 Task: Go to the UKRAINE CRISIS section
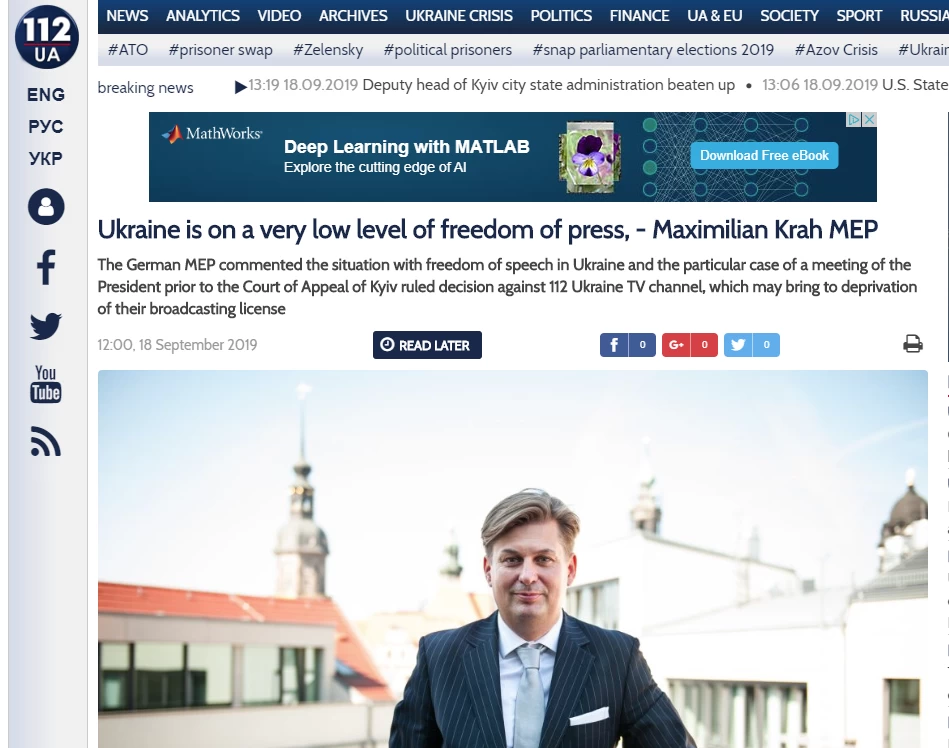pyautogui.click(x=459, y=16)
